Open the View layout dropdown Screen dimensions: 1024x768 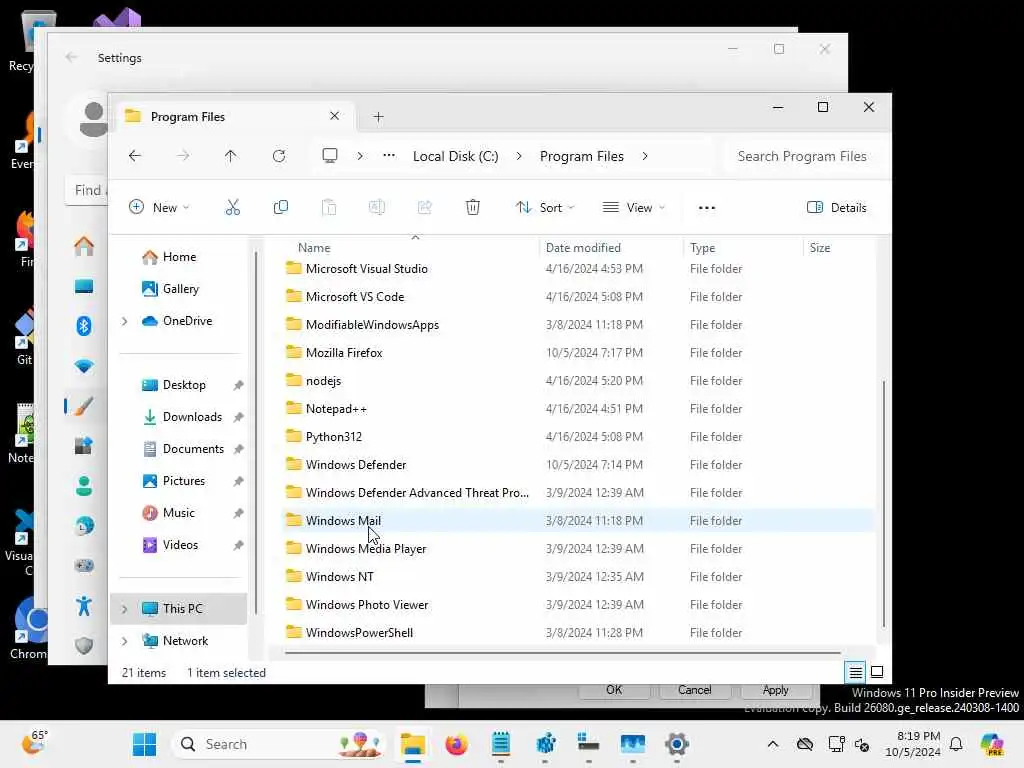(x=633, y=208)
